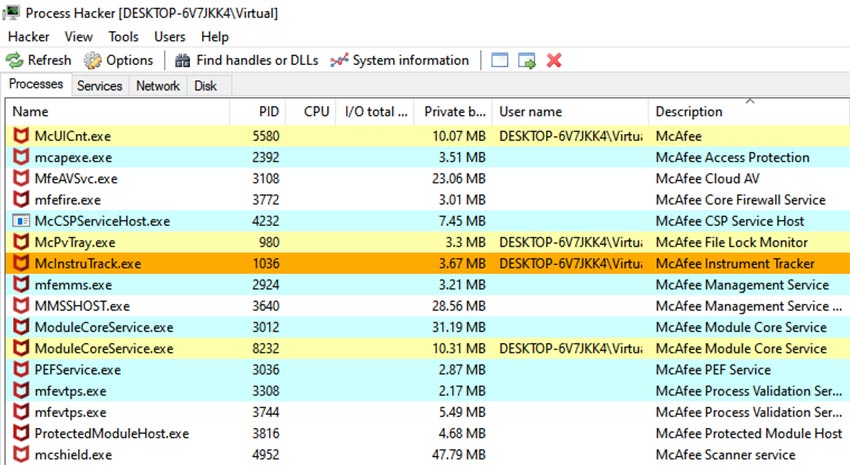Sort by the I/O total column header
This screenshot has height=465, width=850.
point(375,112)
